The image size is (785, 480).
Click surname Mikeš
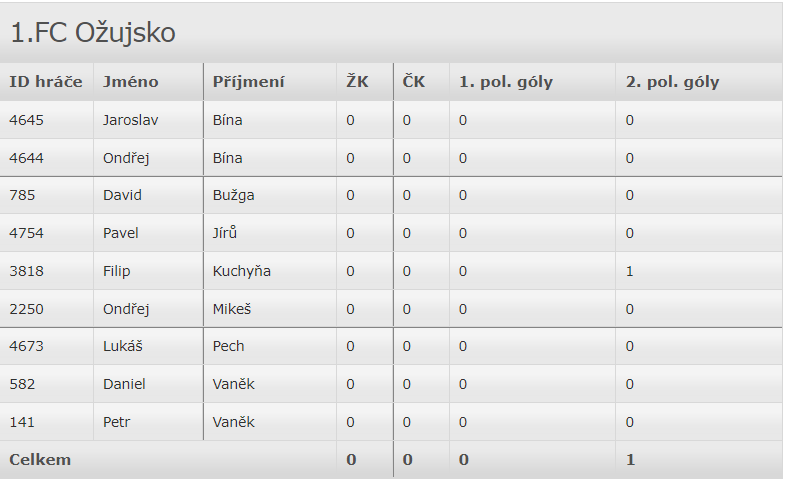[x=232, y=309]
